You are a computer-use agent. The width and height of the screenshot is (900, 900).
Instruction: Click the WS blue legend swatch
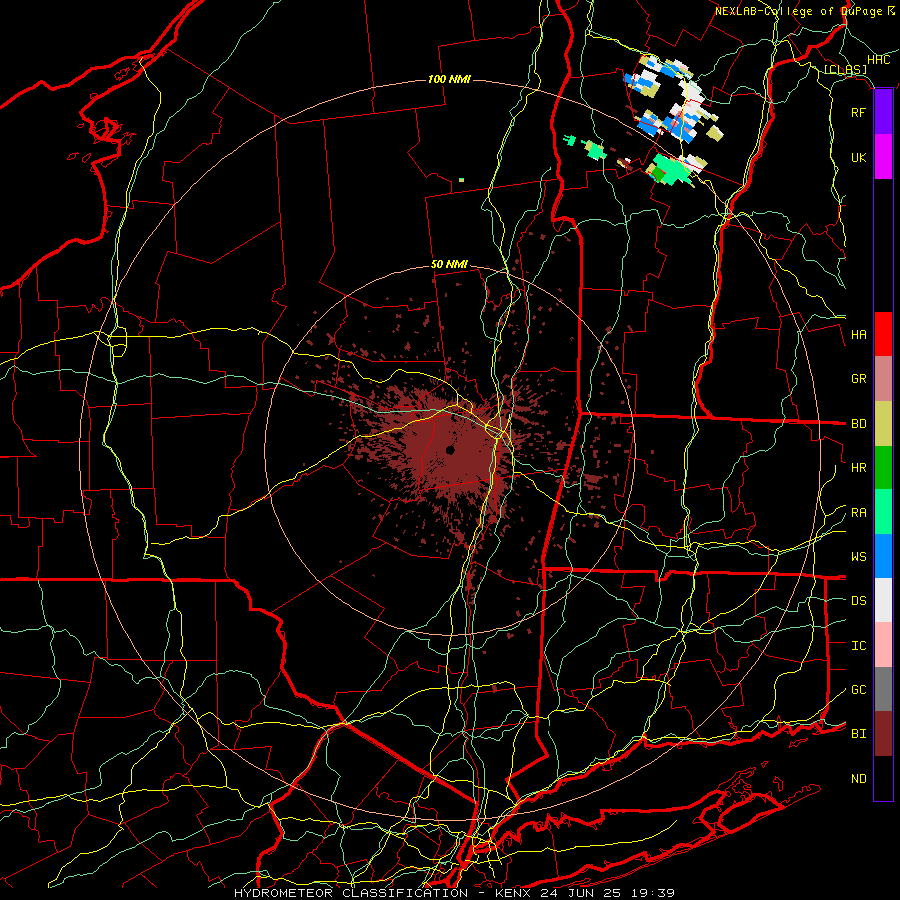point(883,556)
